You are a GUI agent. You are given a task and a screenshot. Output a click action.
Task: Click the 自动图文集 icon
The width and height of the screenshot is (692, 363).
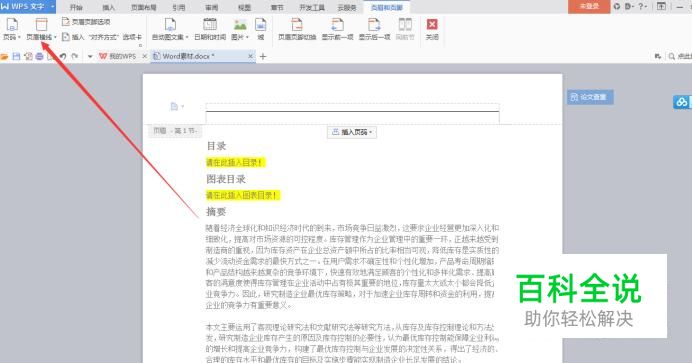(170, 25)
